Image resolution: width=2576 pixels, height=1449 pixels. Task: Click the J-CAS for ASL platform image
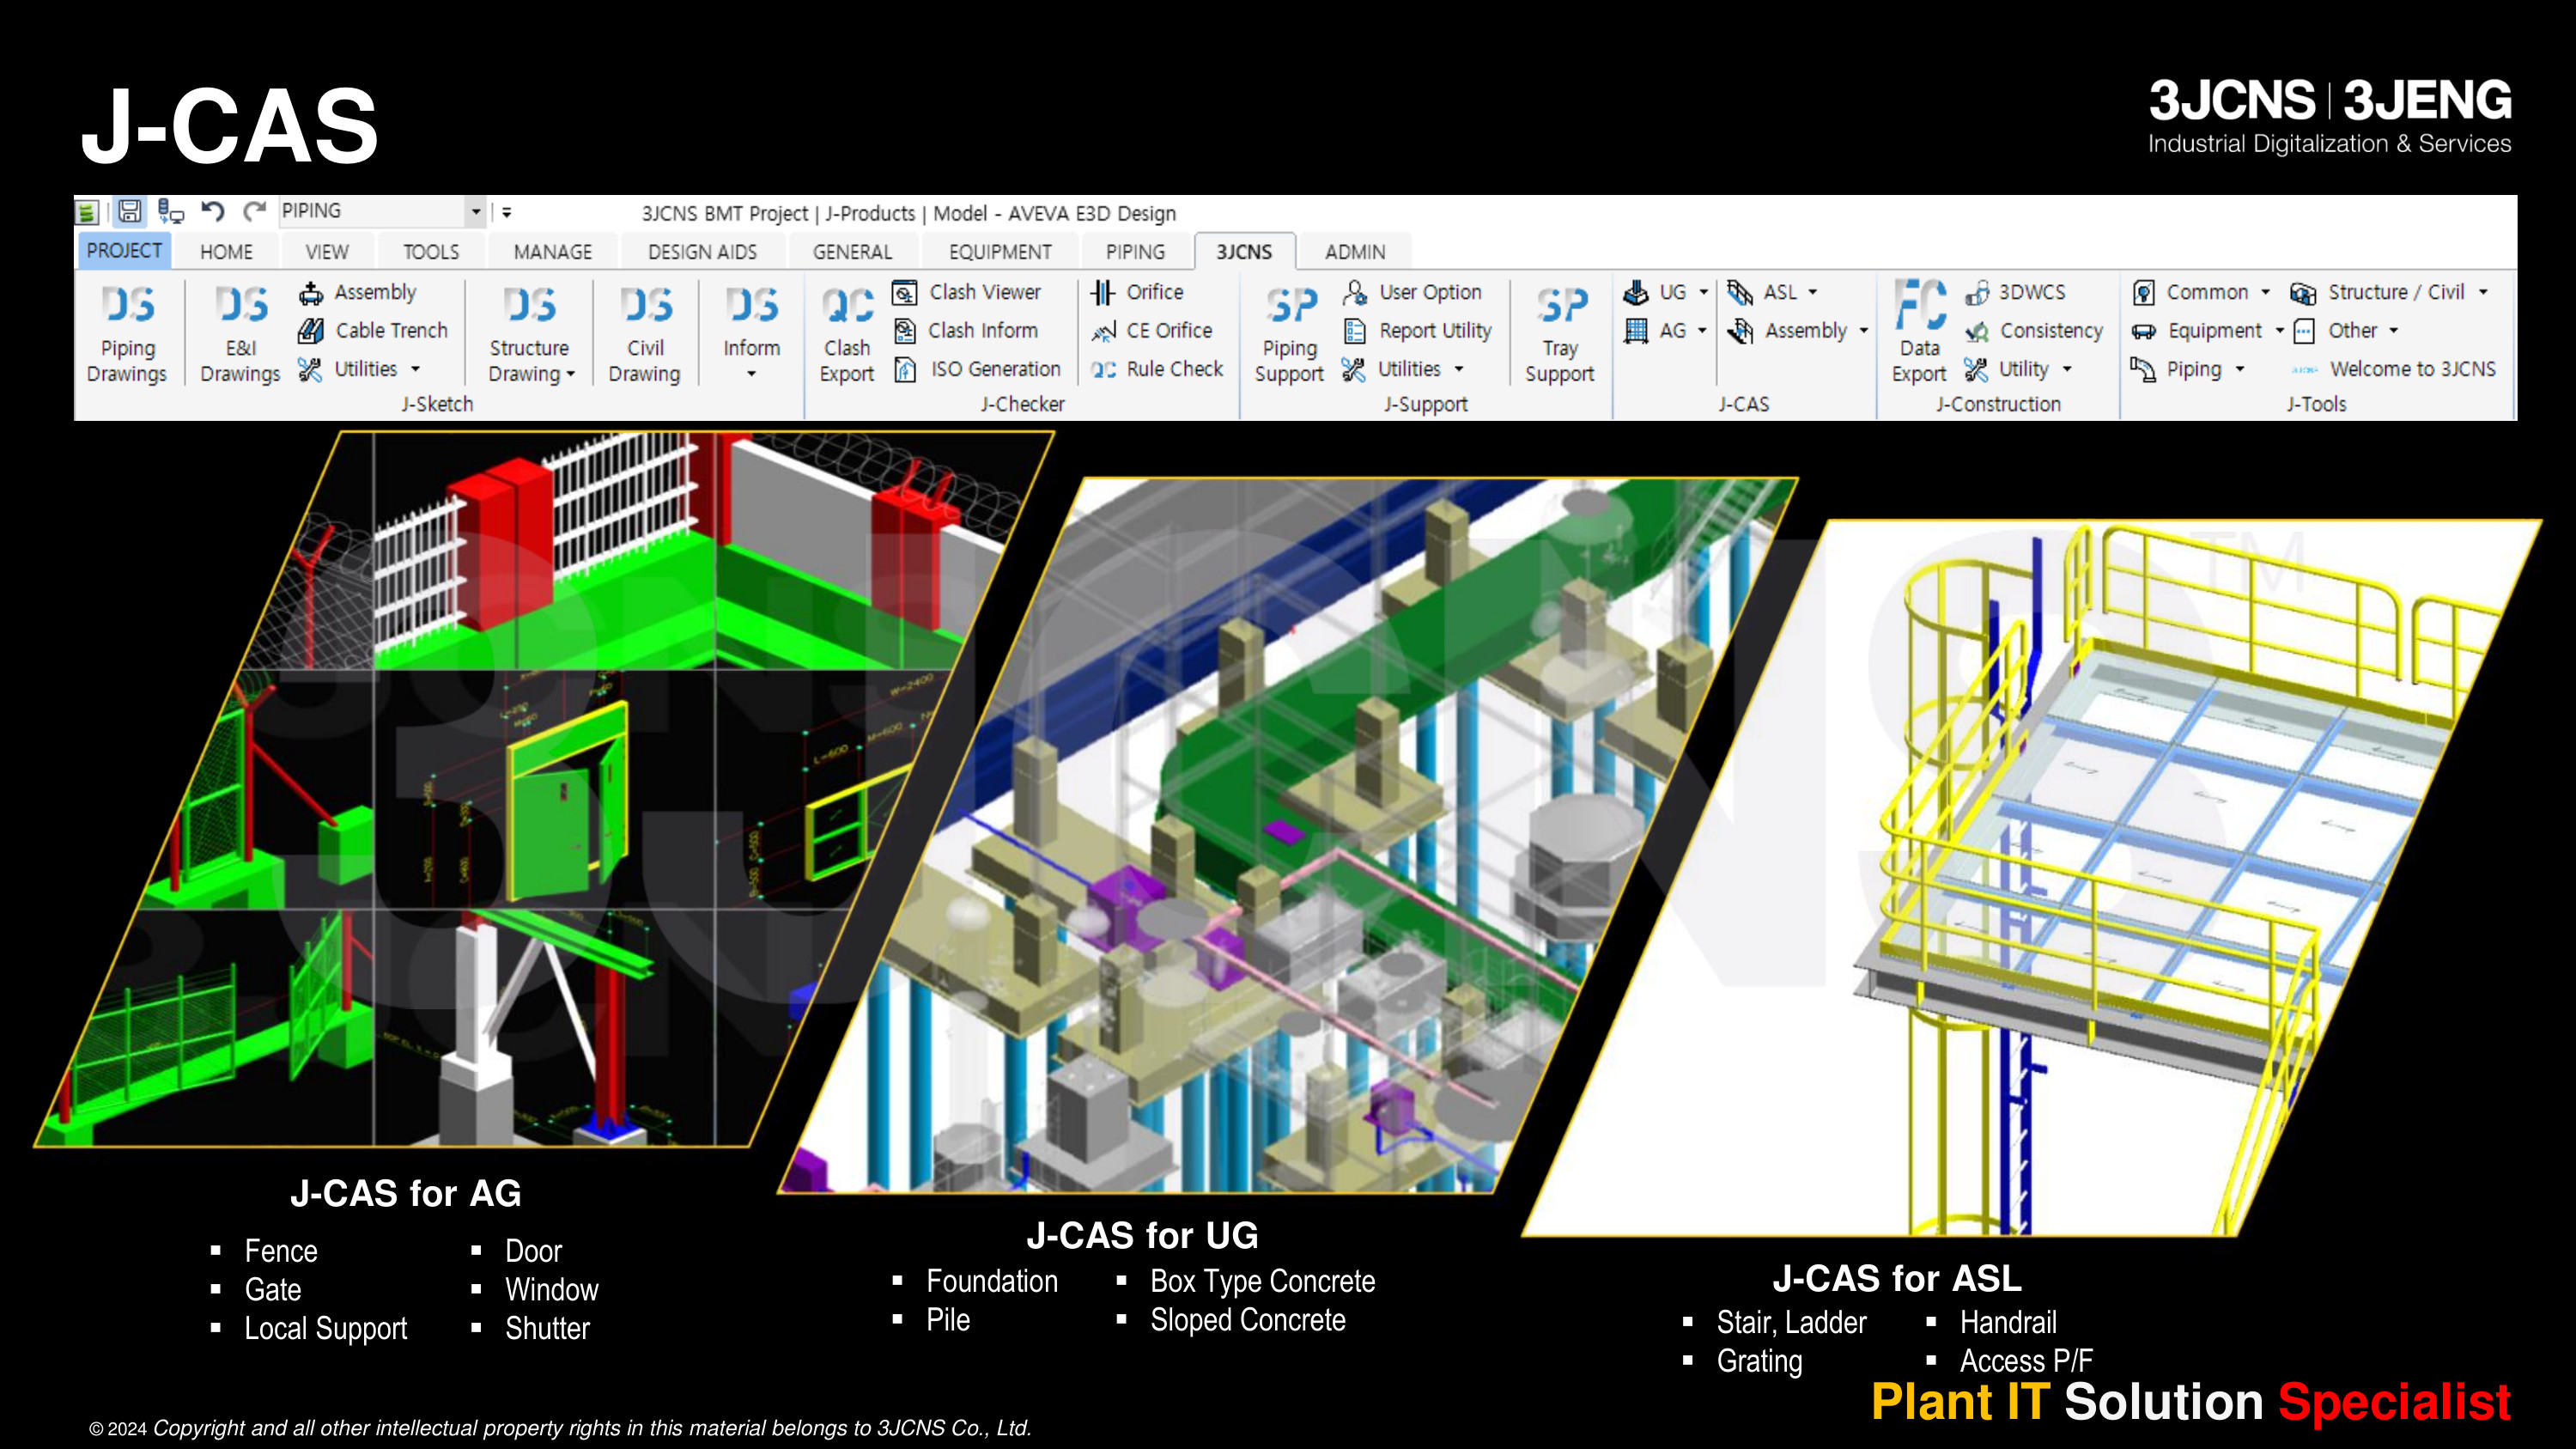tap(2031, 878)
